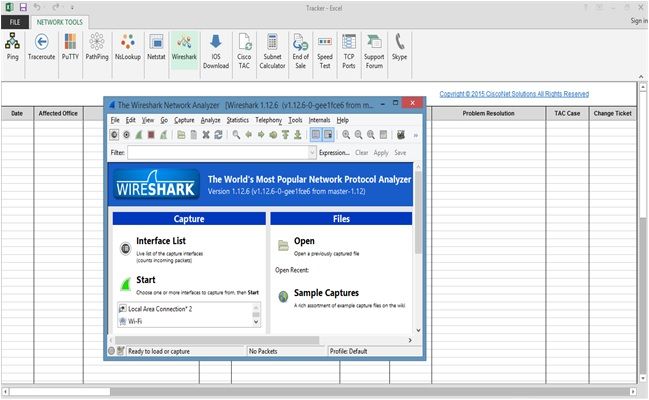This screenshot has width=649, height=400.
Task: Open the Quick Access Toolbar customize dropdown
Action: pos(70,7)
